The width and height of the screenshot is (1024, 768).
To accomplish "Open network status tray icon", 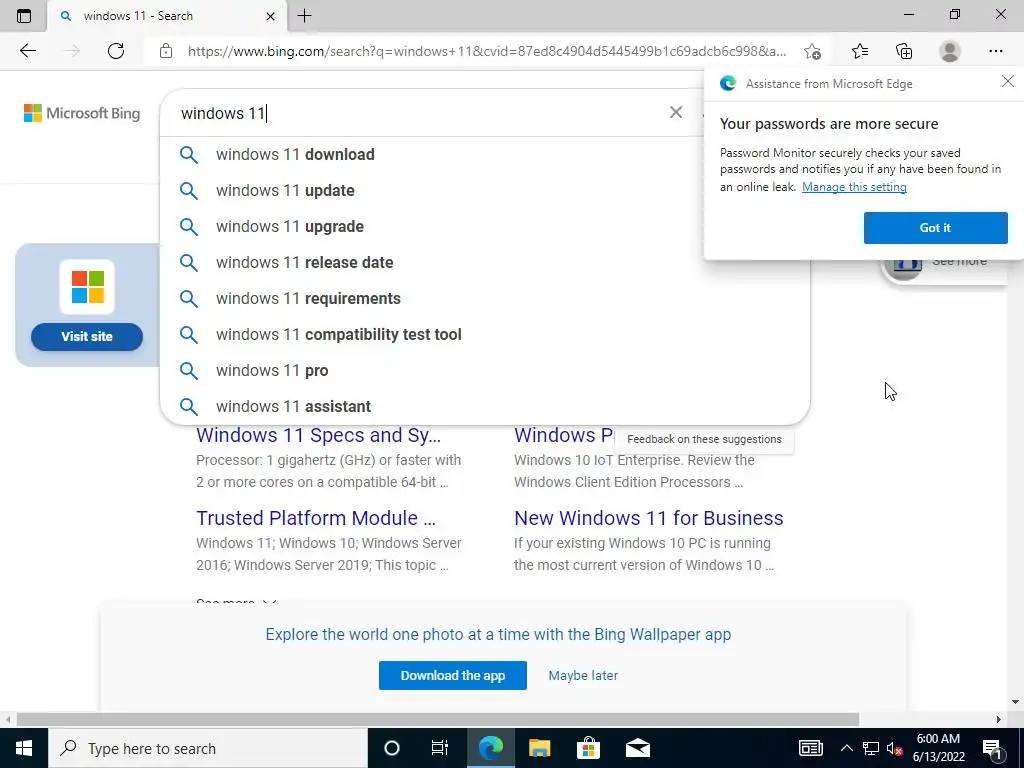I will pos(871,748).
